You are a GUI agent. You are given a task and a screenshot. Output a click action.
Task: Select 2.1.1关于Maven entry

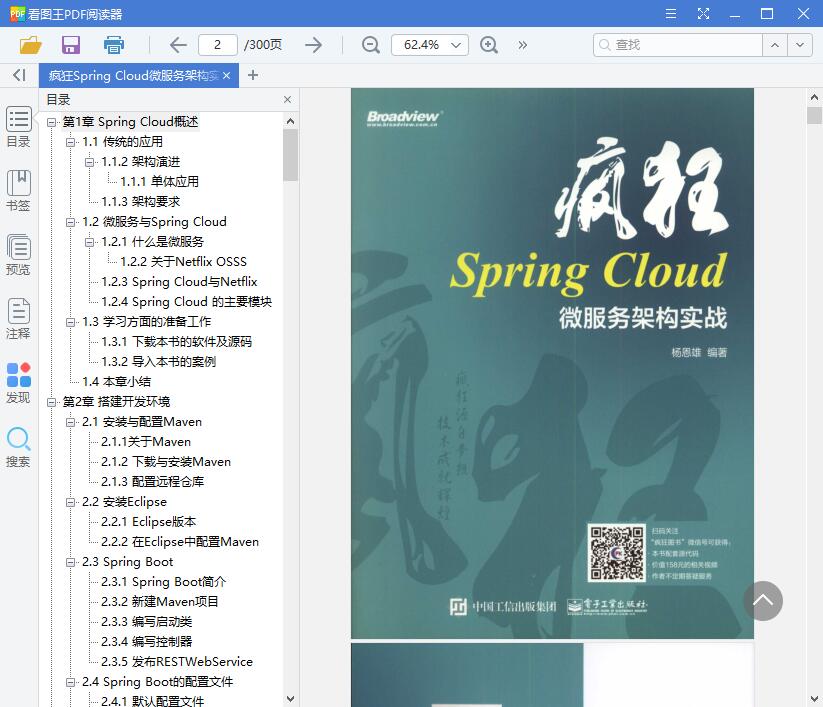point(146,441)
